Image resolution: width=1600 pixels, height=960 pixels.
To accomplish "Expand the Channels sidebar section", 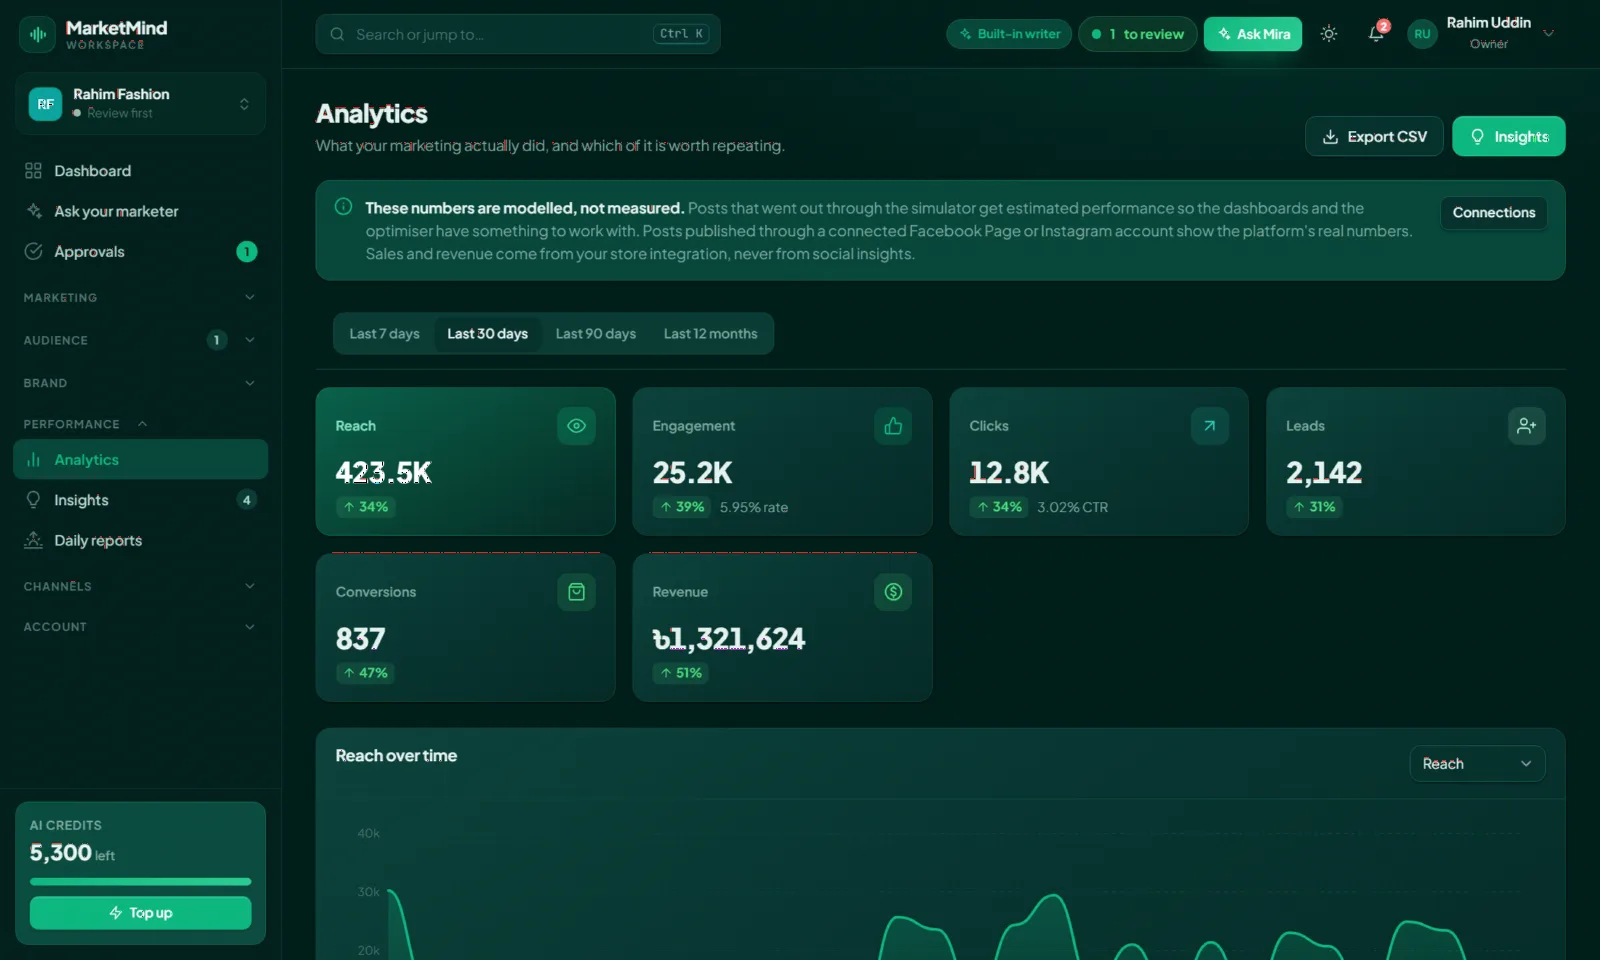I will pyautogui.click(x=141, y=586).
